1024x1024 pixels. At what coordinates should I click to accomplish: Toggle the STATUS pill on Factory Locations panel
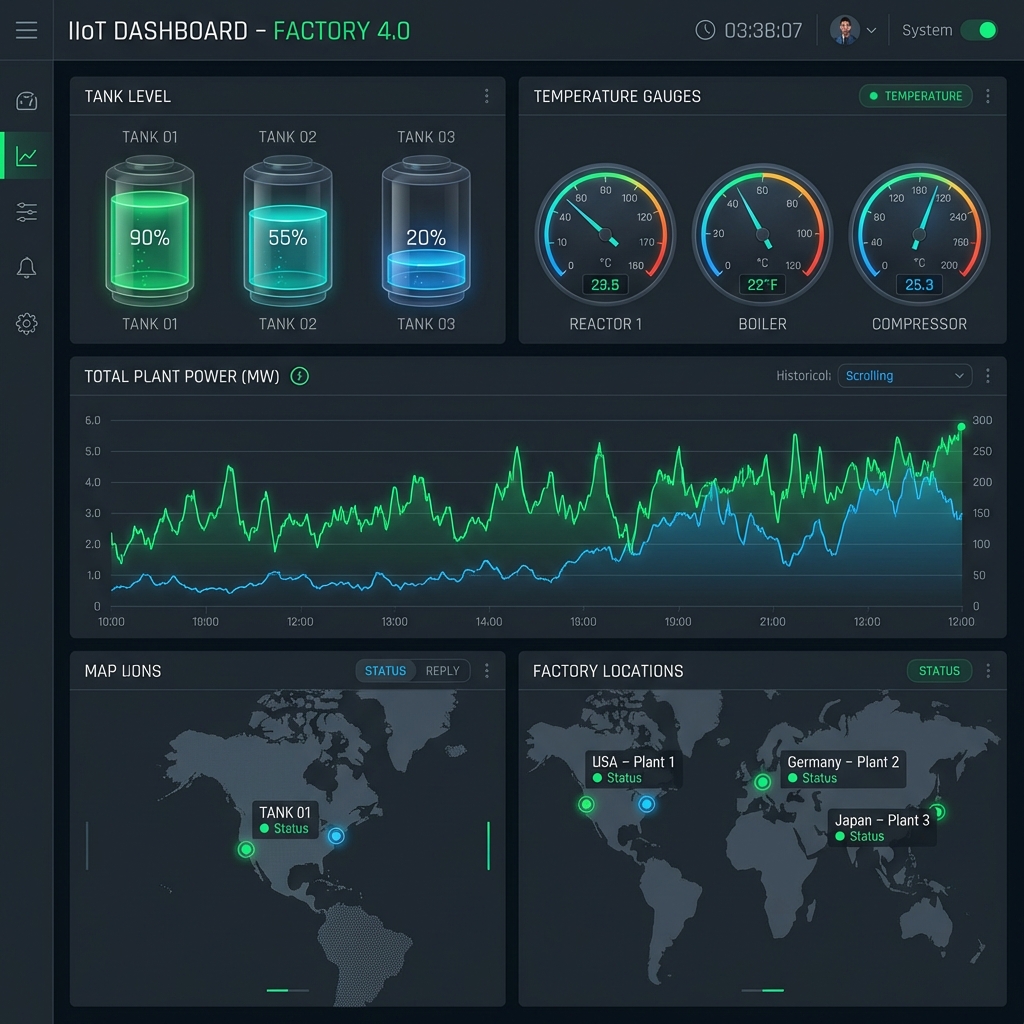pos(939,671)
